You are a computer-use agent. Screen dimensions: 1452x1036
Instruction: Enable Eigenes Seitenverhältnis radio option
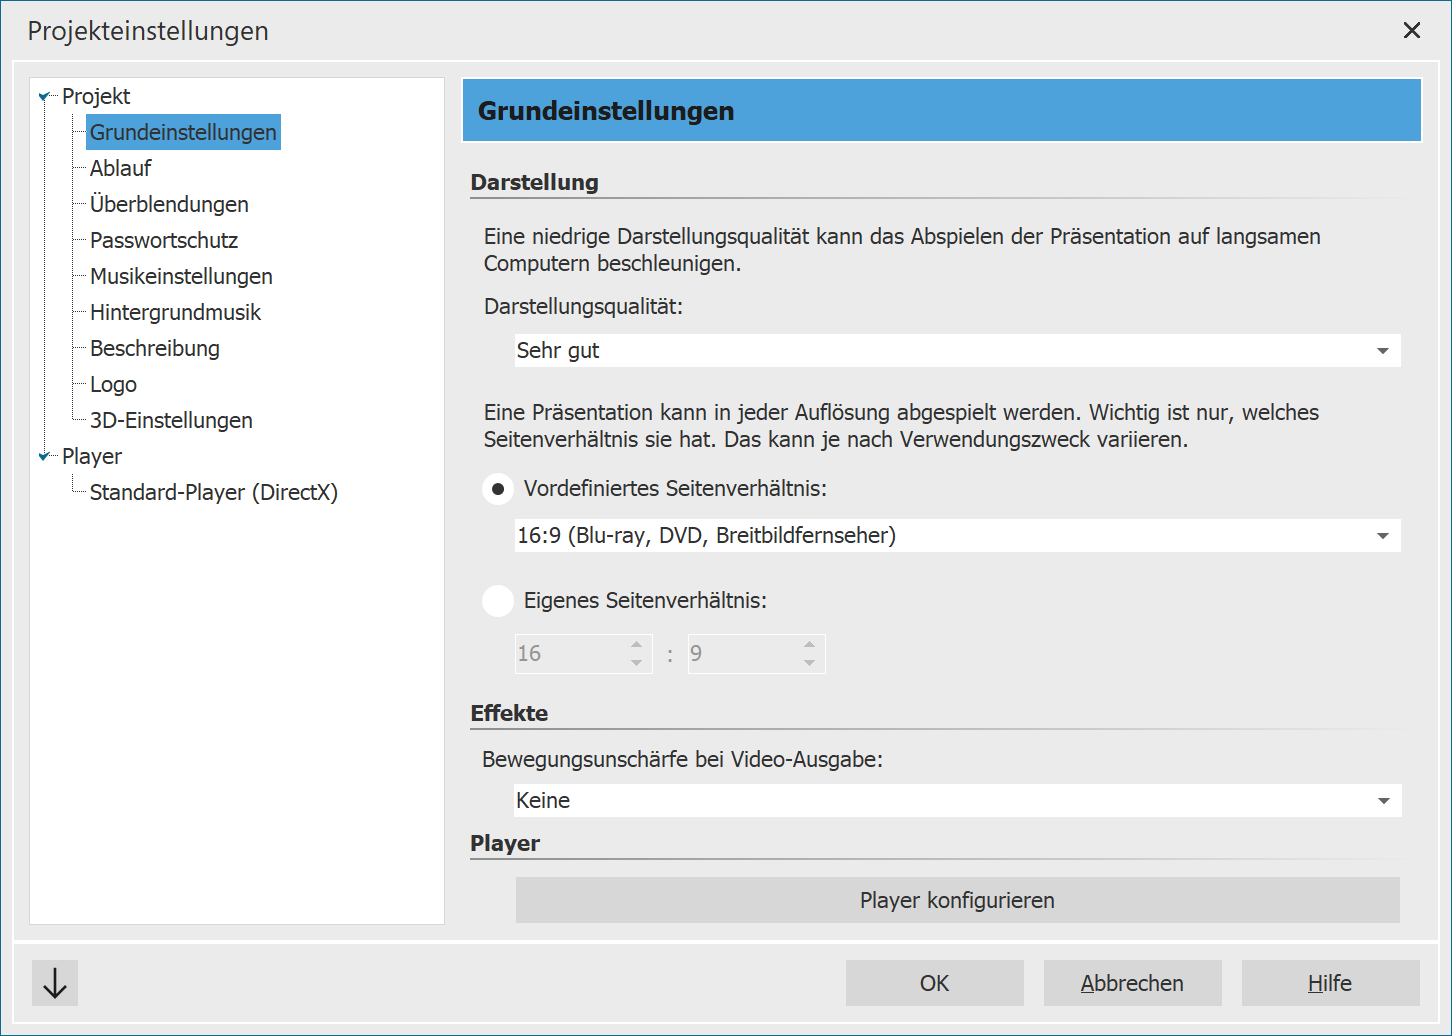point(498,601)
